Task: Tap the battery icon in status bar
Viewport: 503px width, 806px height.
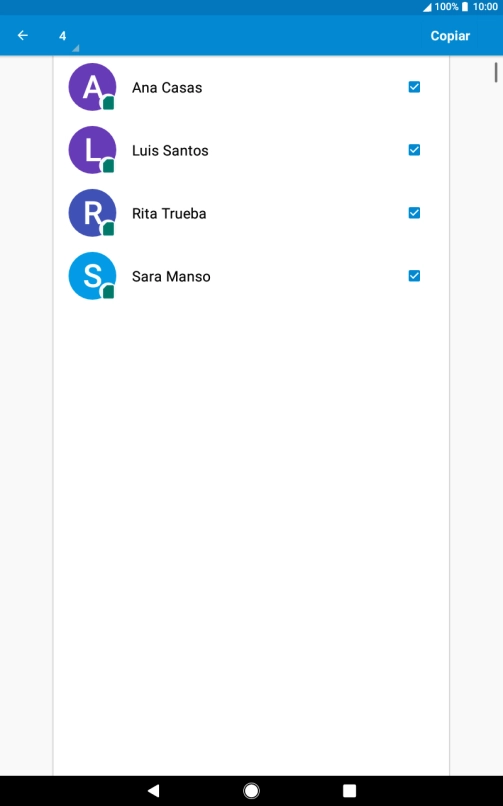Action: [x=464, y=7]
